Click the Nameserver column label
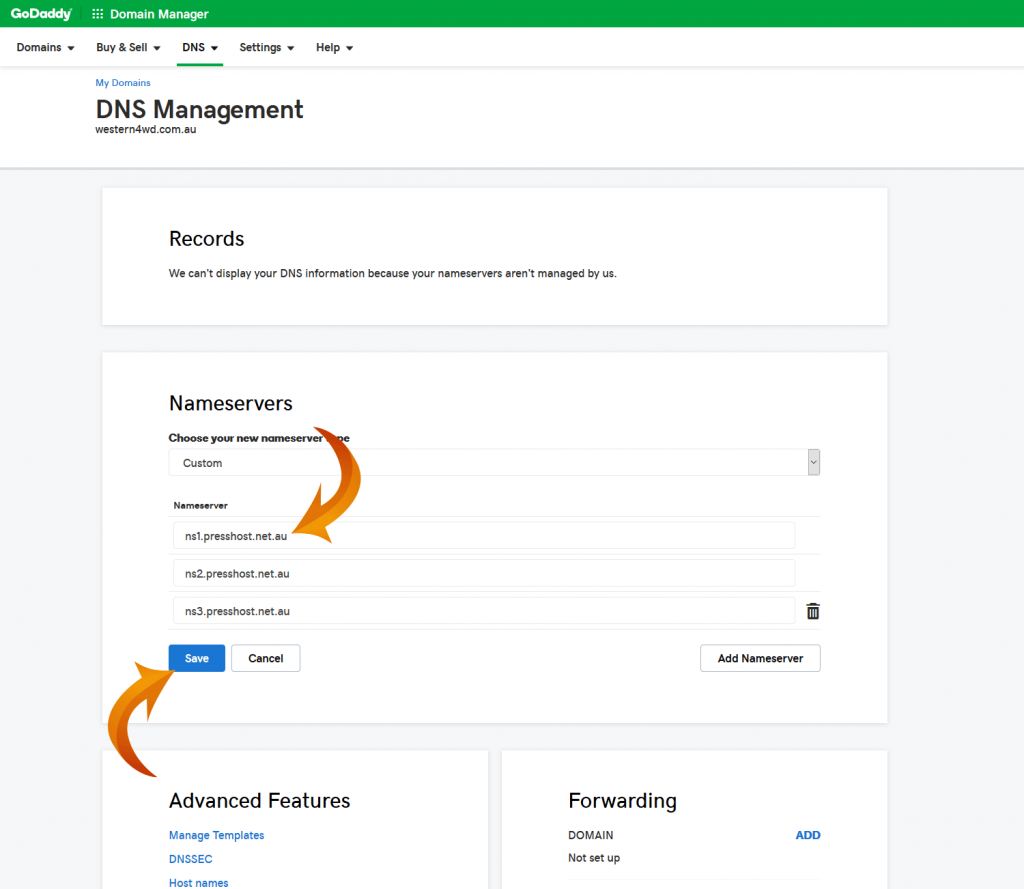This screenshot has width=1024, height=889. click(200, 506)
